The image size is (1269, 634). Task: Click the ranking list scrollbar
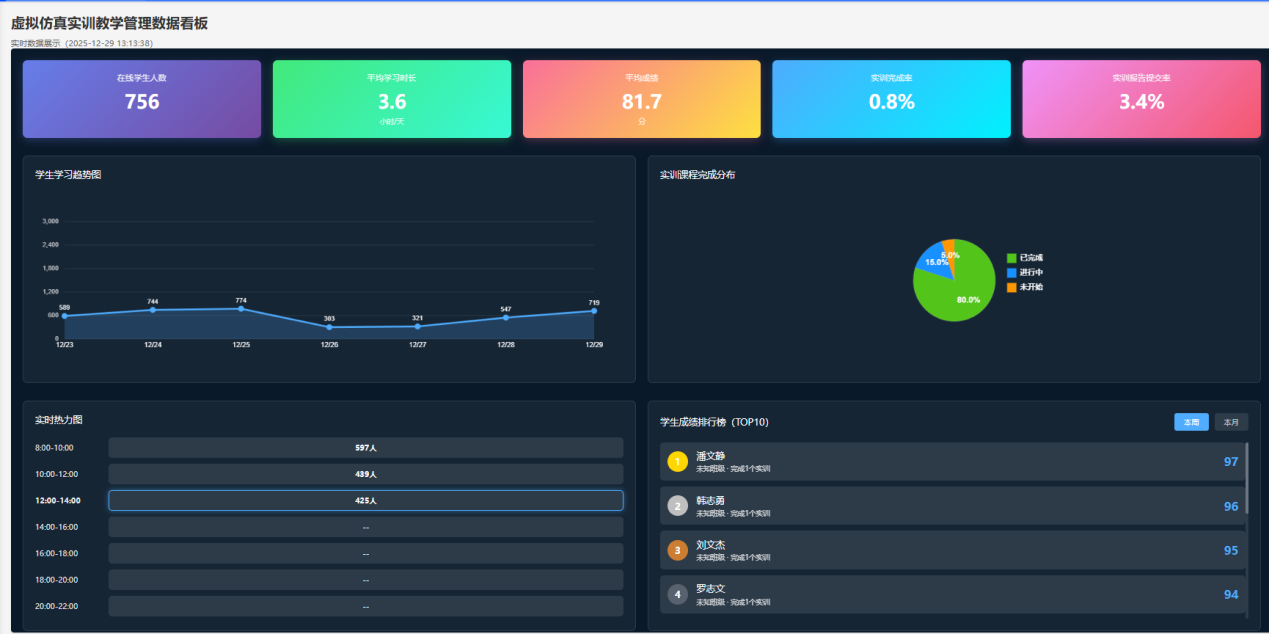tap(1246, 480)
